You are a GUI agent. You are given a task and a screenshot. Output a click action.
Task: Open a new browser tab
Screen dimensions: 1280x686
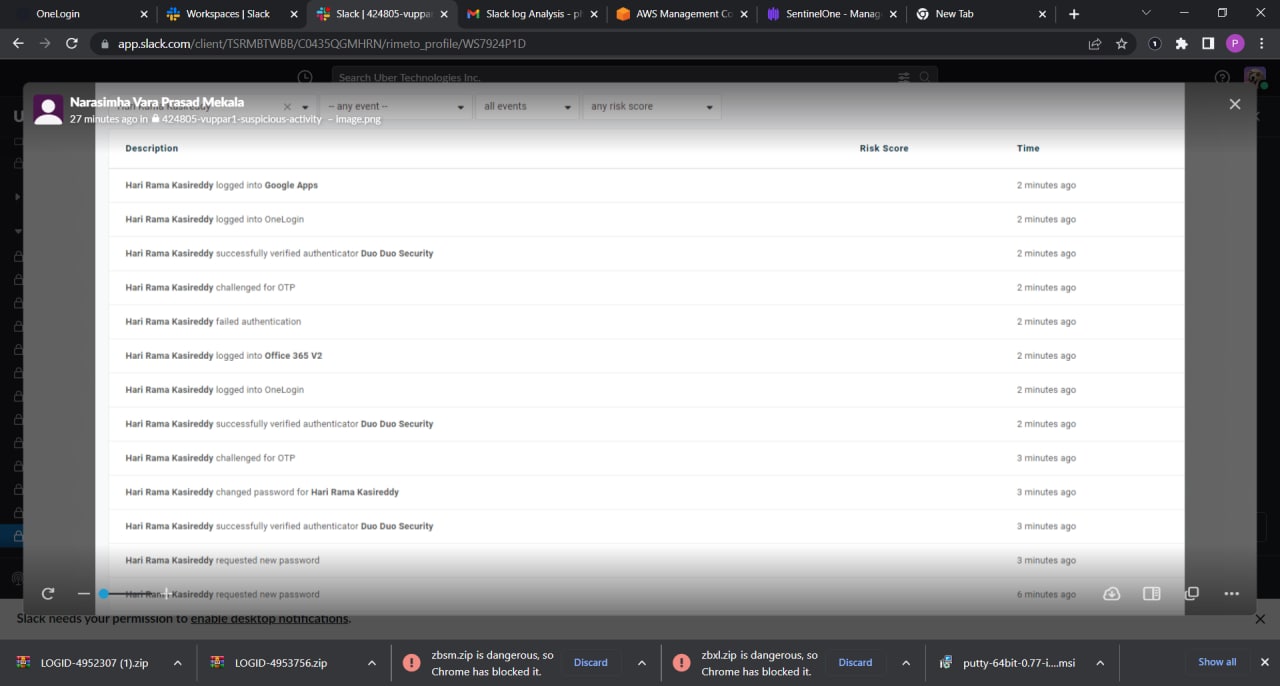point(1074,14)
